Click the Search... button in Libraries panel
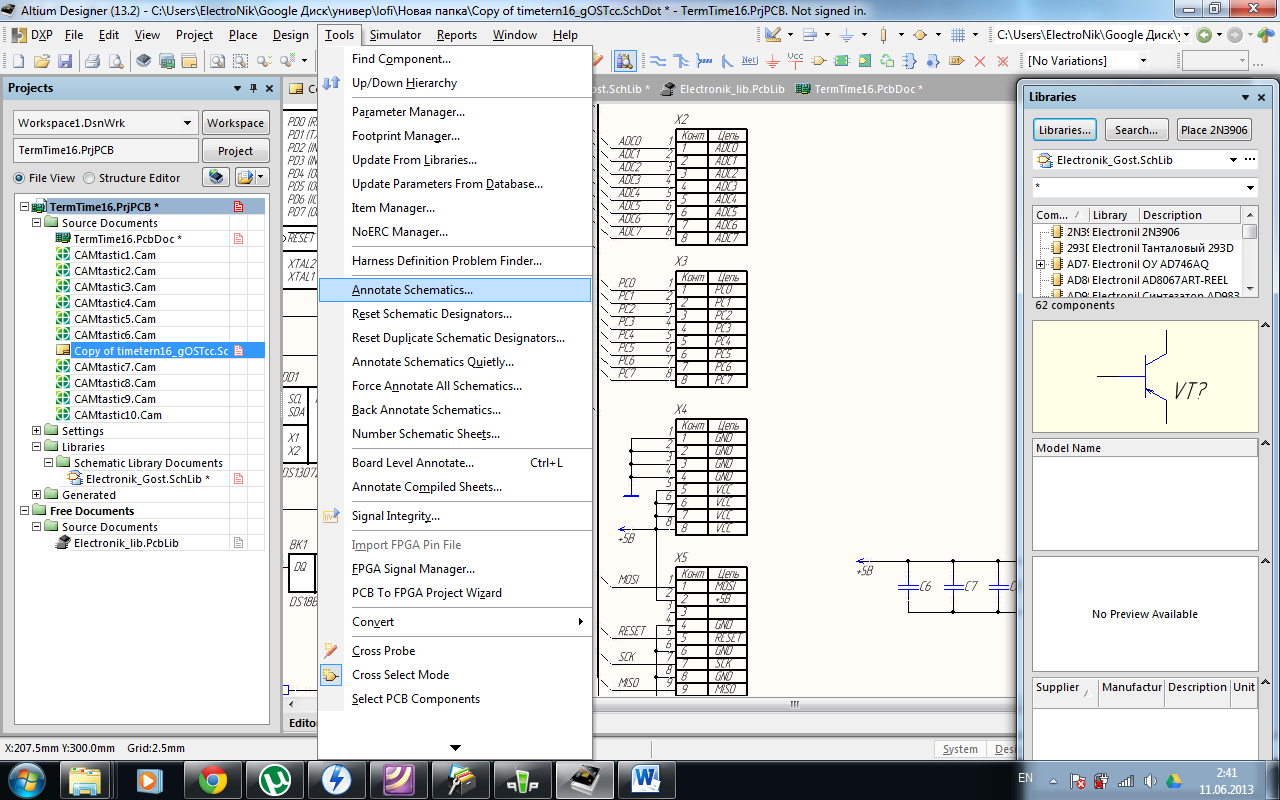This screenshot has width=1280, height=800. [1136, 130]
